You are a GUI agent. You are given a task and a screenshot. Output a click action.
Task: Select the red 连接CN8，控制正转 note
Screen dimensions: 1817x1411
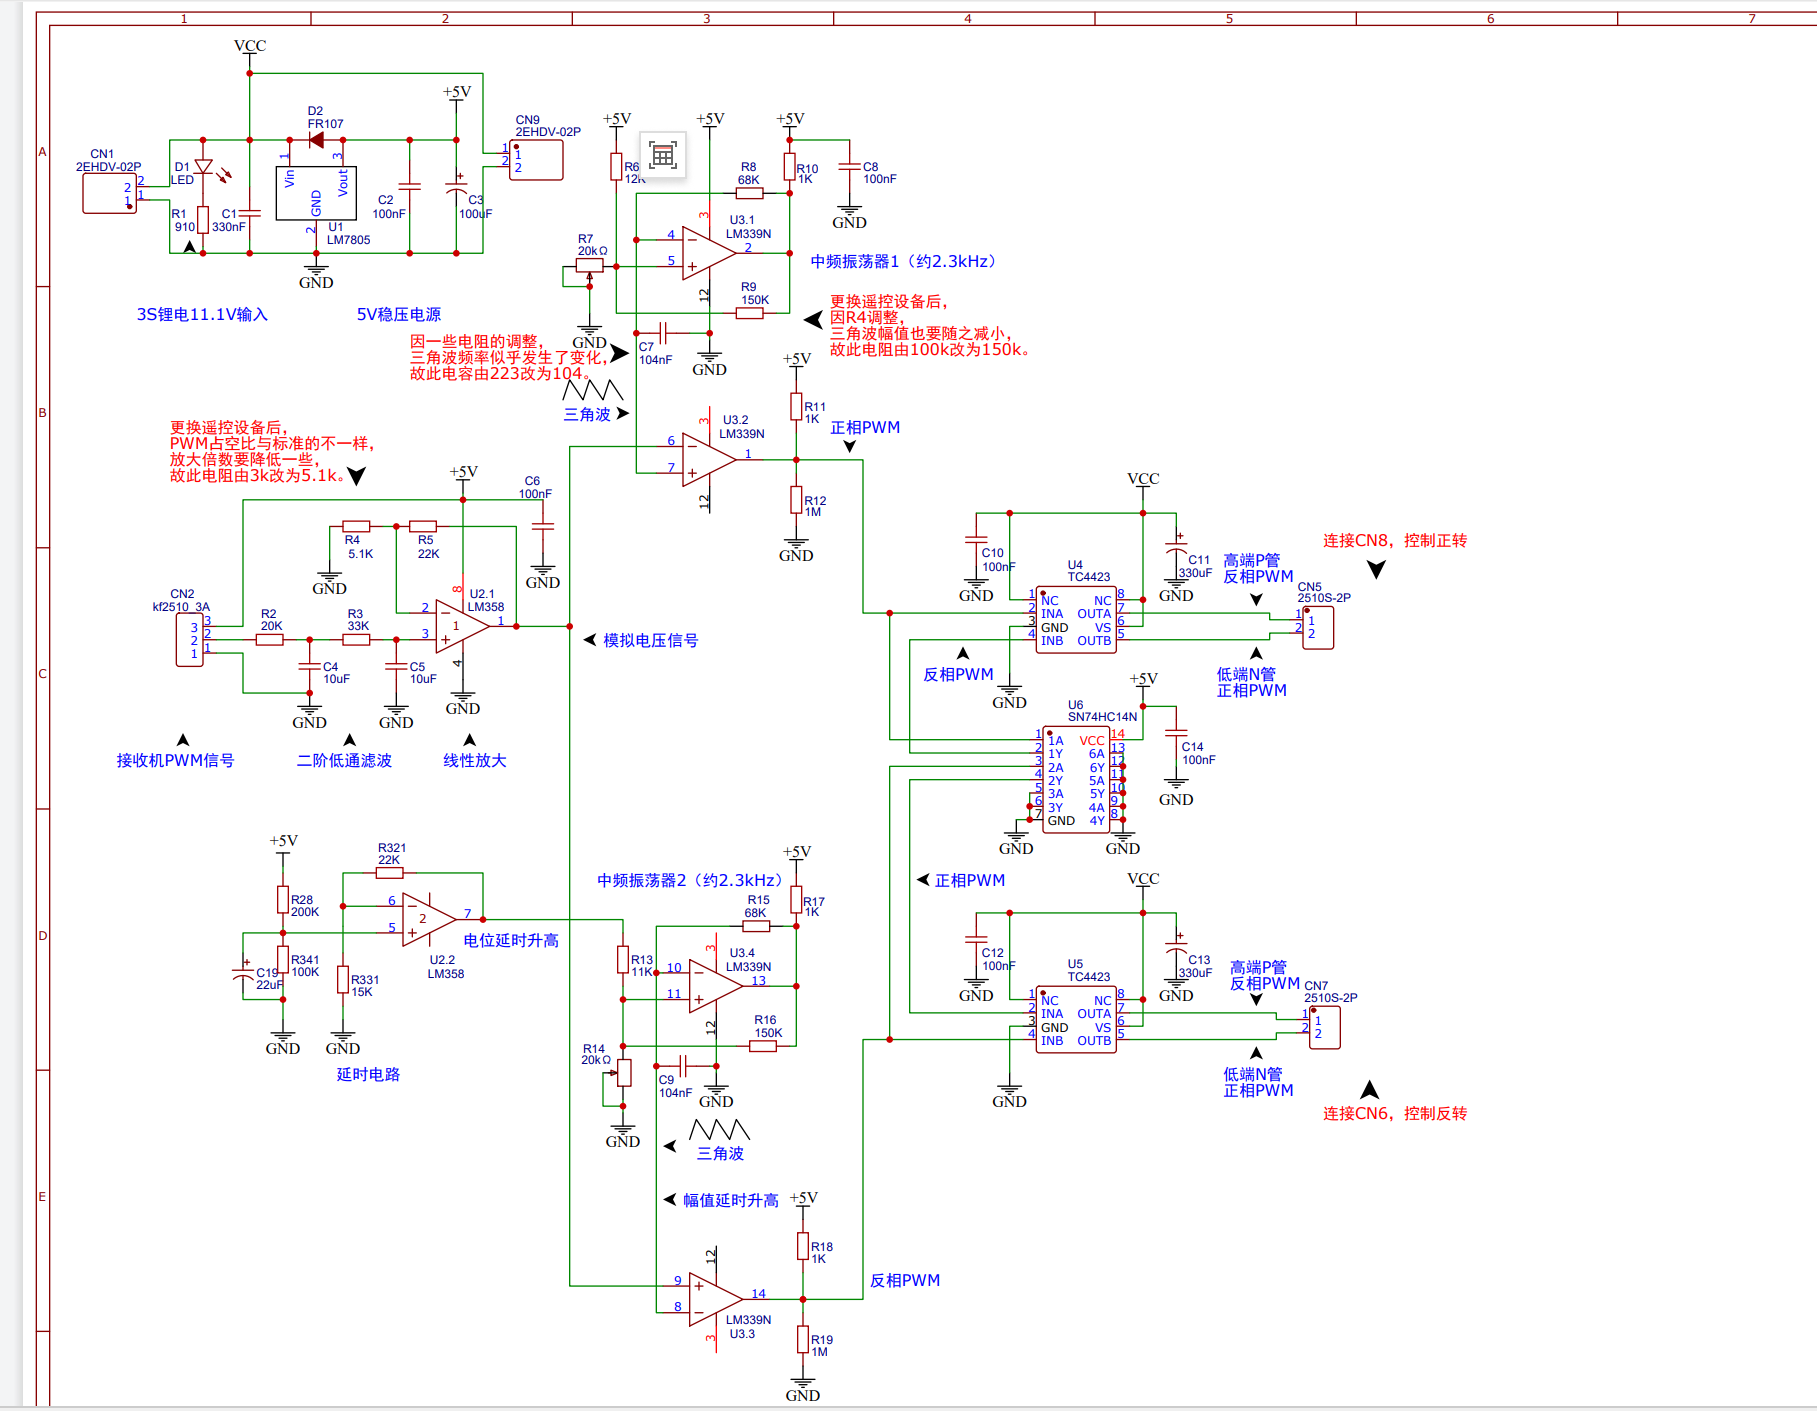pos(1394,541)
